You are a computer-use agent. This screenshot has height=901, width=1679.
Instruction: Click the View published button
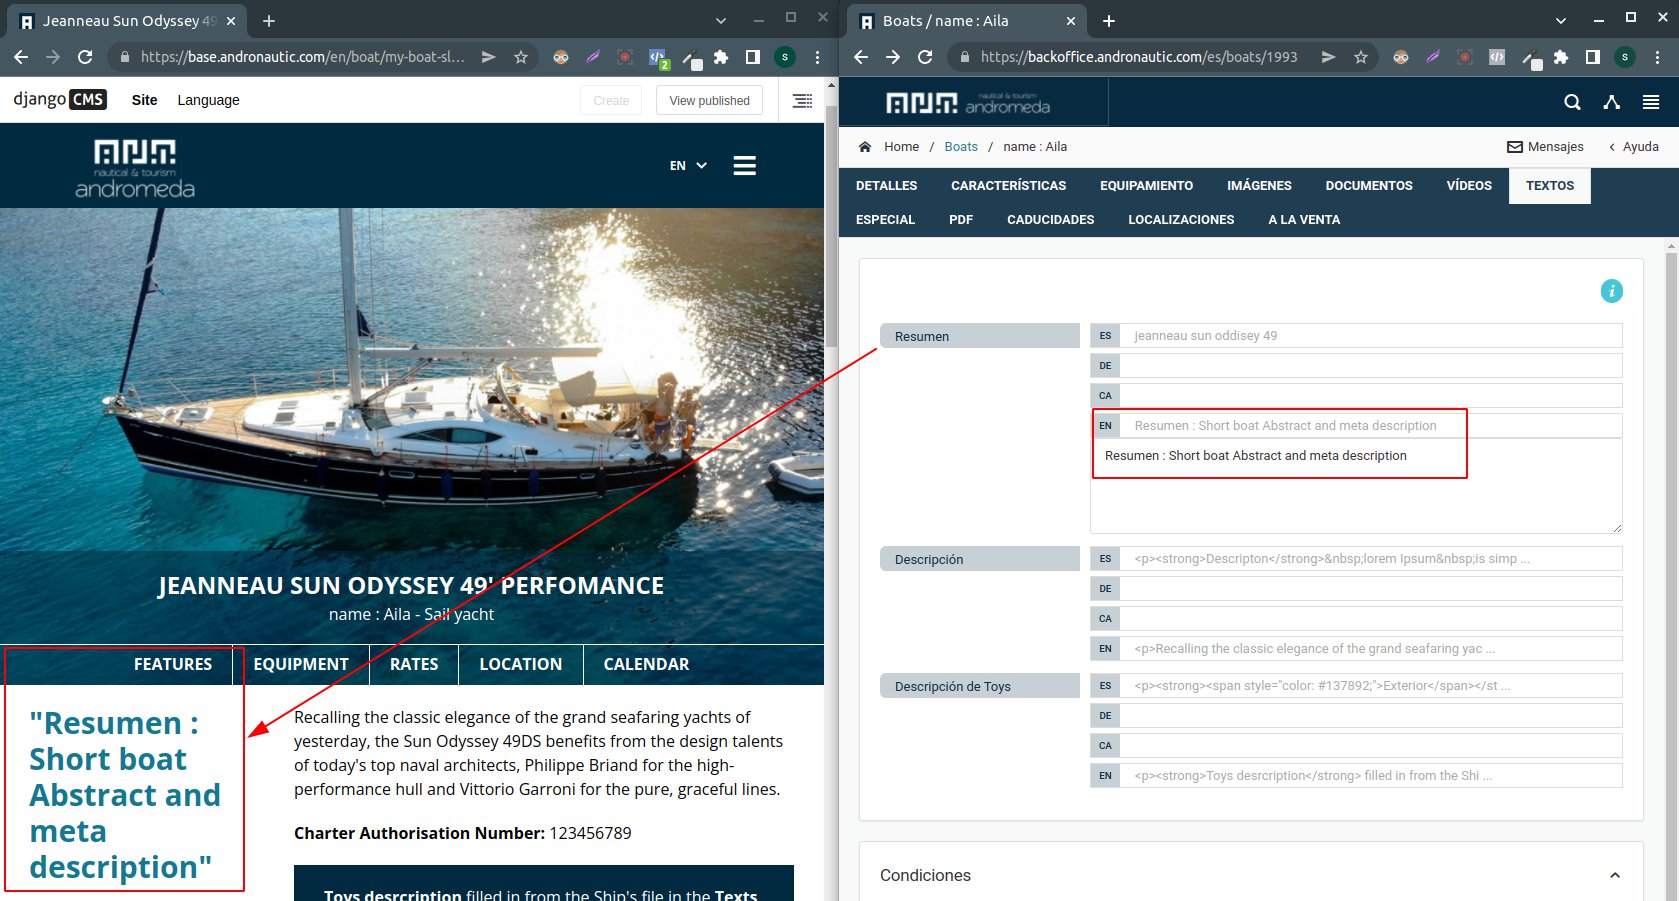click(709, 100)
